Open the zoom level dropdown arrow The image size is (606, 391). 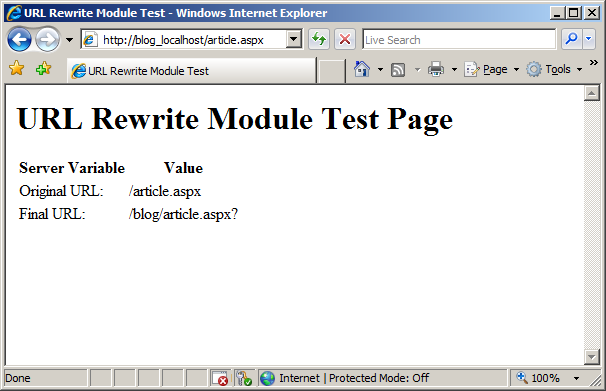[x=576, y=378]
